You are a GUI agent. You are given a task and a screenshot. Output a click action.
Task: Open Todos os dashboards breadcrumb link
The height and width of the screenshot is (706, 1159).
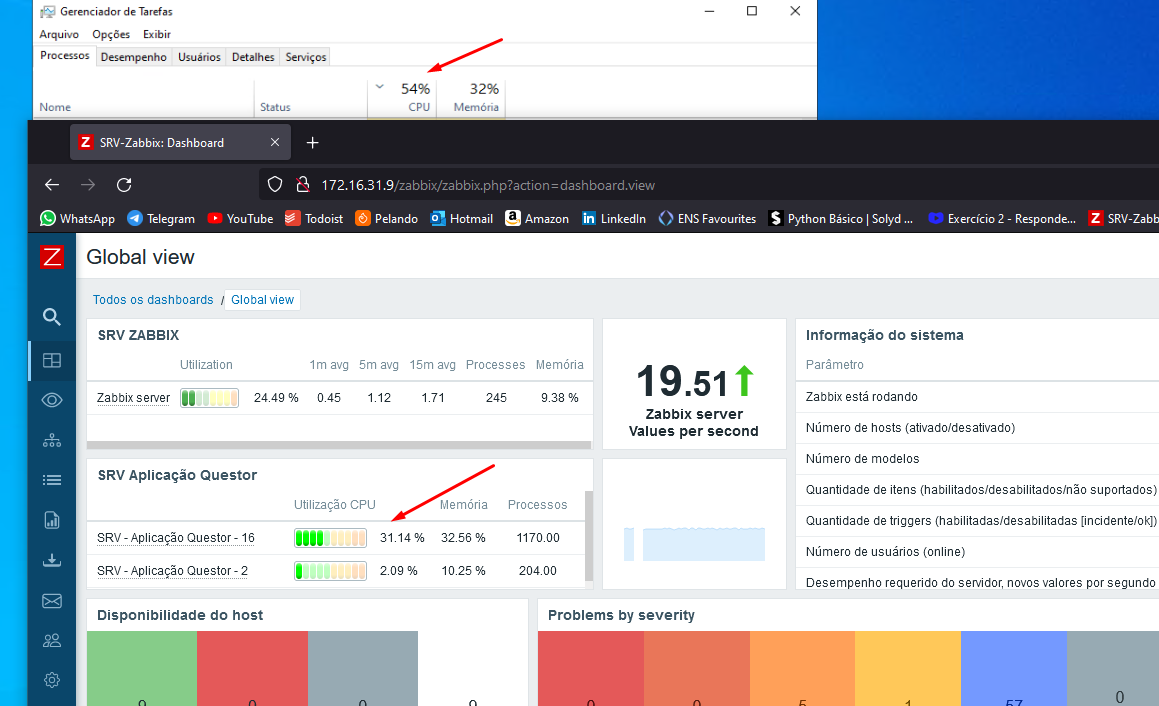[153, 299]
